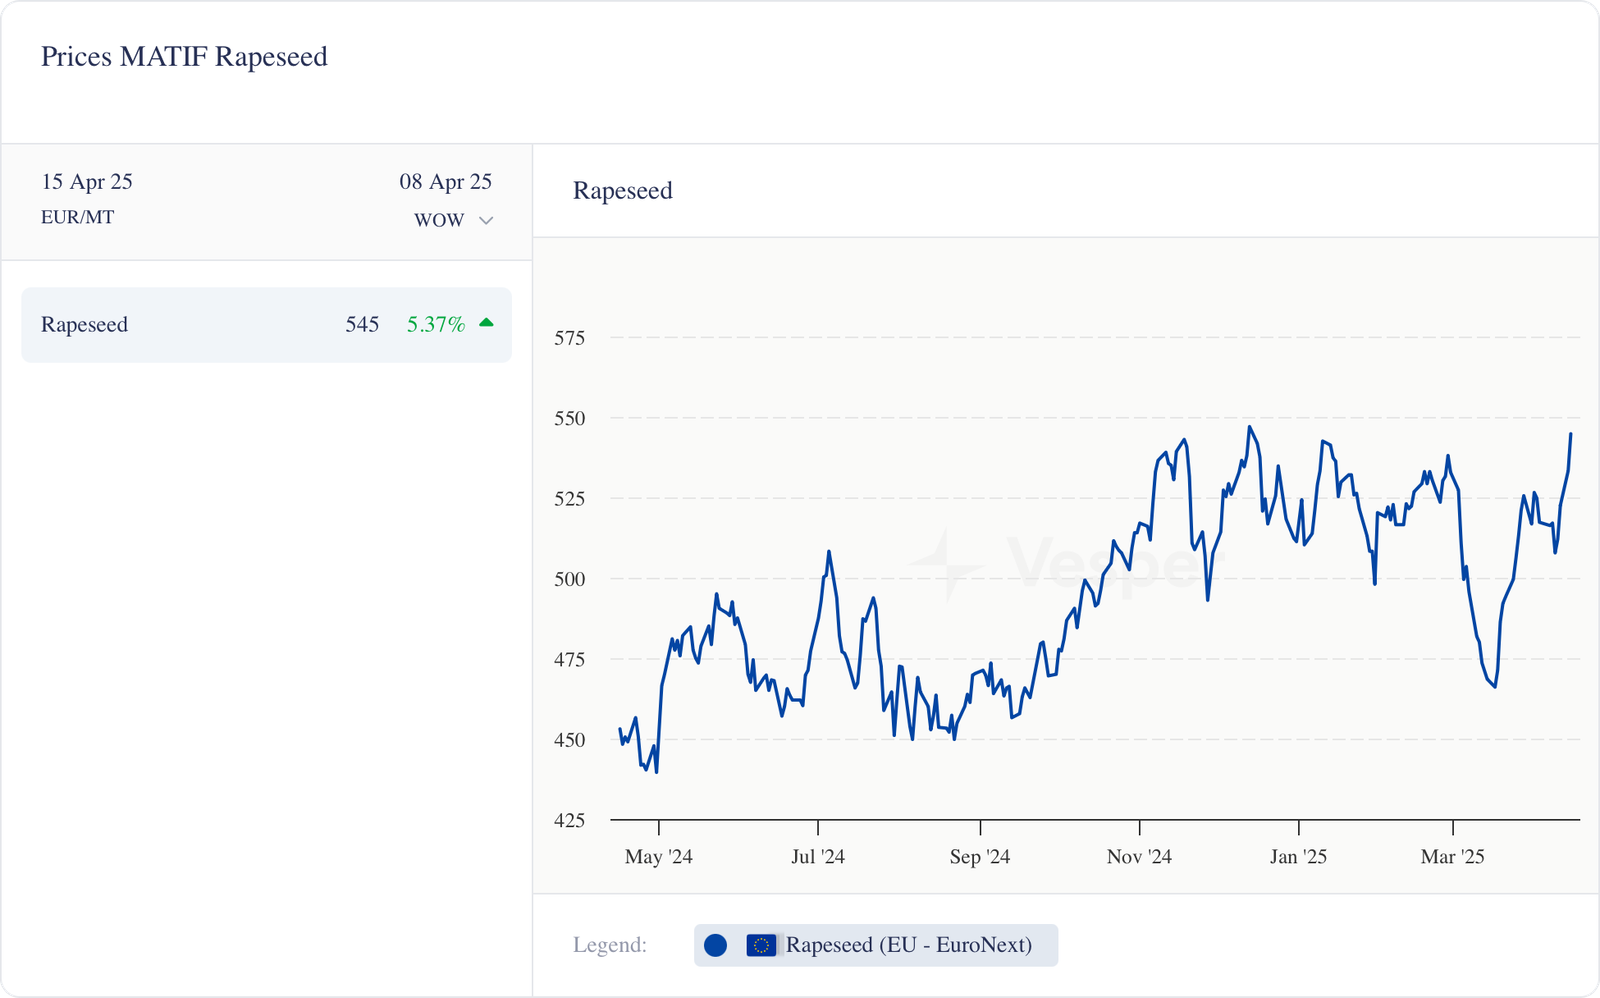Click the Mar '25 axis tick label
1600x998 pixels.
tap(1452, 857)
